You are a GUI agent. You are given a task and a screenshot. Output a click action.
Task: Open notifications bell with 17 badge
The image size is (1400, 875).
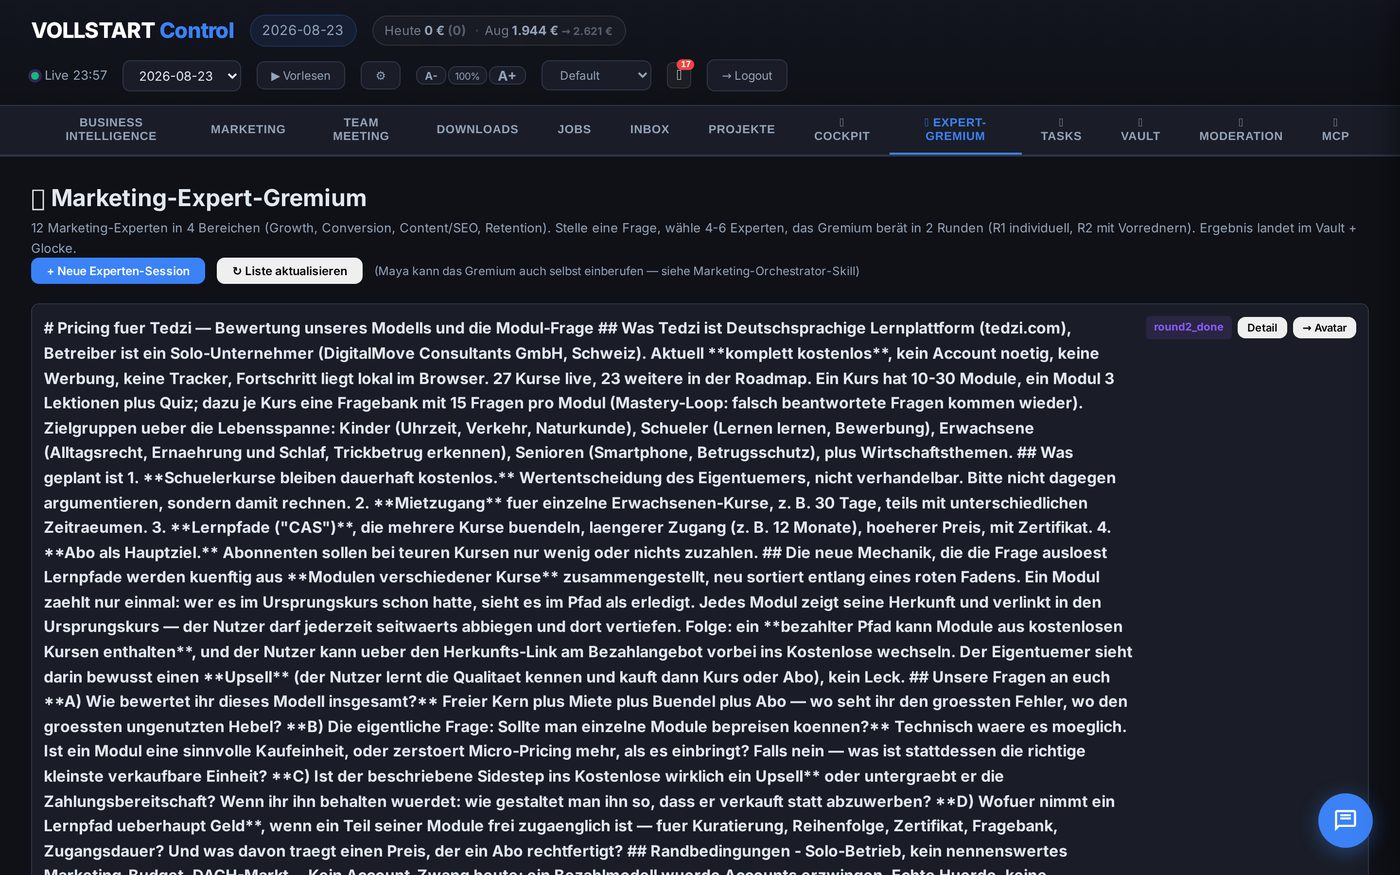tap(679, 76)
